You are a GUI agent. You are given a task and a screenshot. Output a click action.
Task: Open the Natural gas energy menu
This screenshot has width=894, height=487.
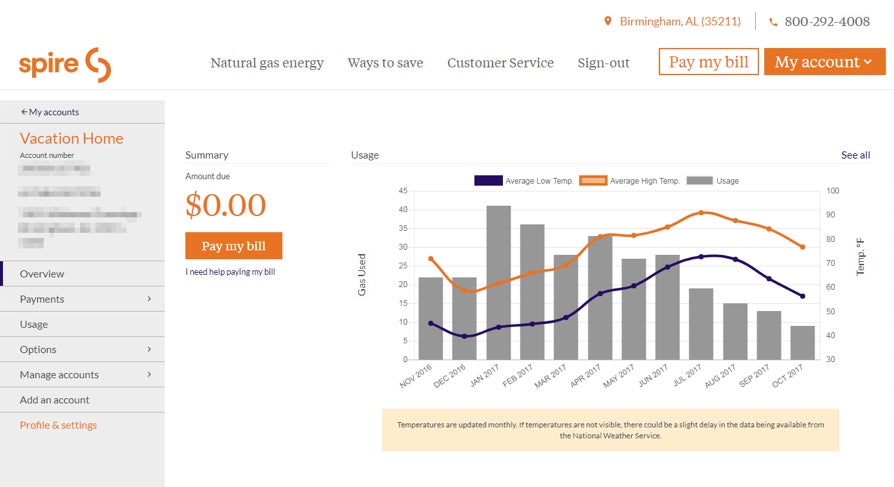click(x=267, y=63)
